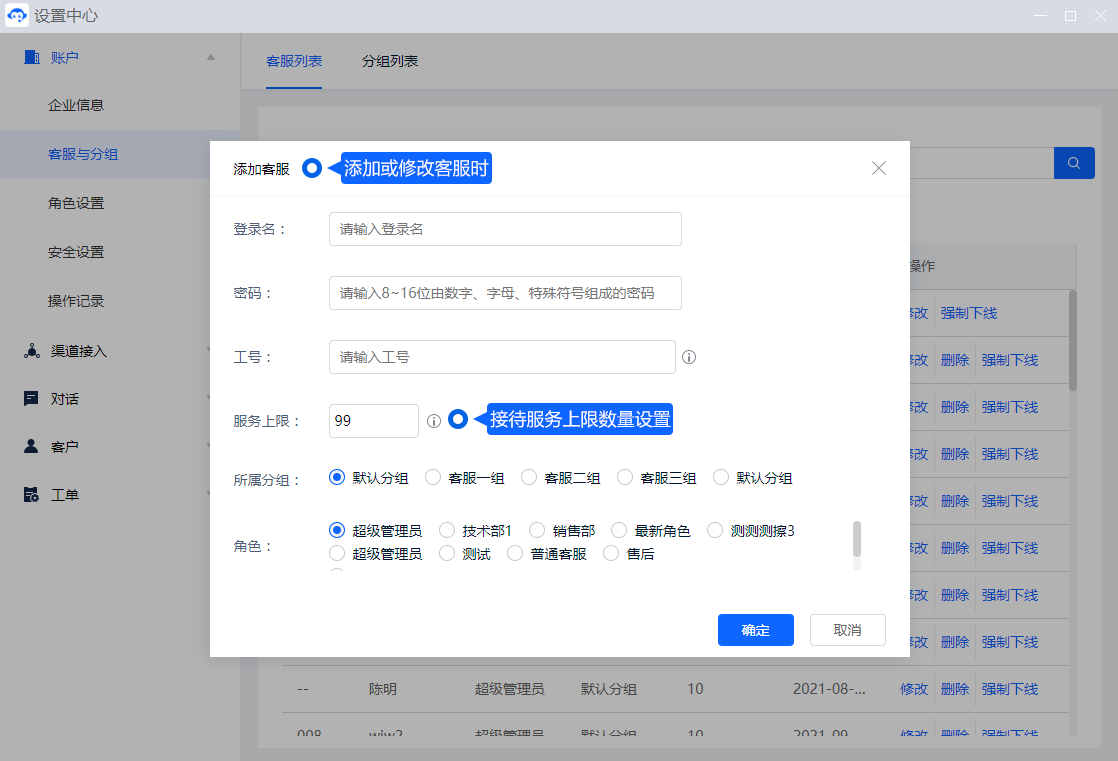Switch to 客服列表 tab
Screen dimensions: 1118x761
294,61
